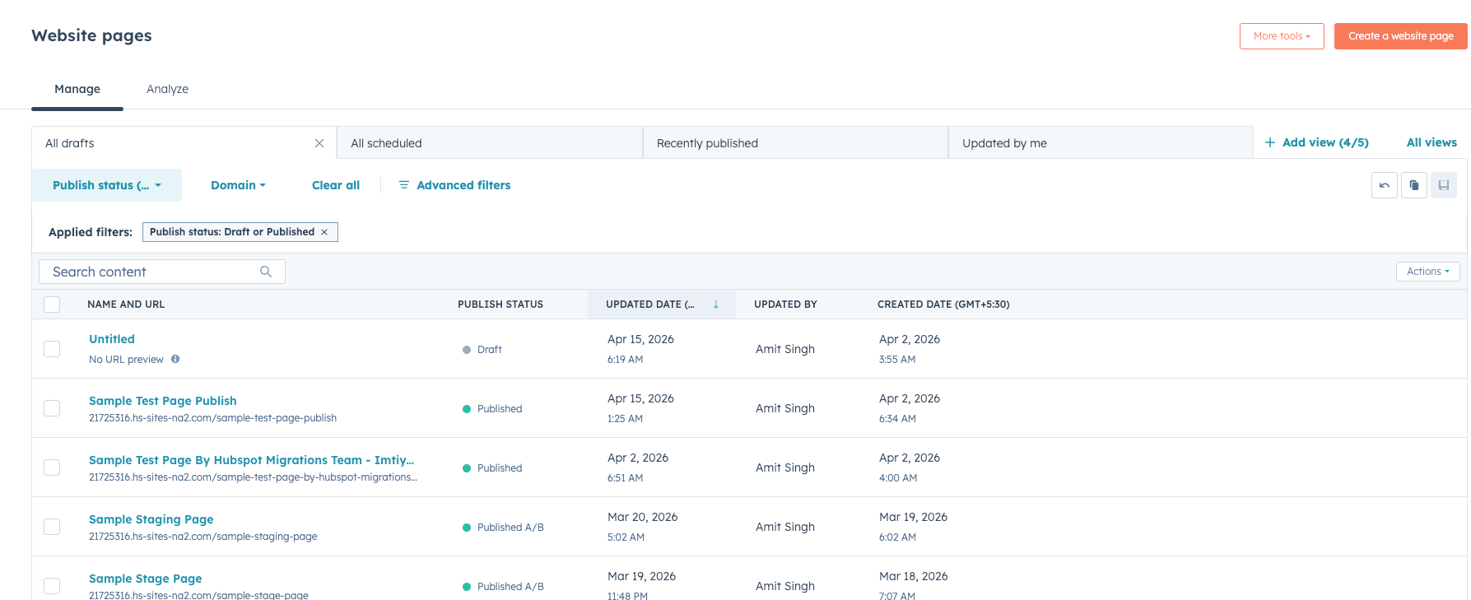Switch to the Analyze tab
This screenshot has width=1471, height=600.
[167, 89]
